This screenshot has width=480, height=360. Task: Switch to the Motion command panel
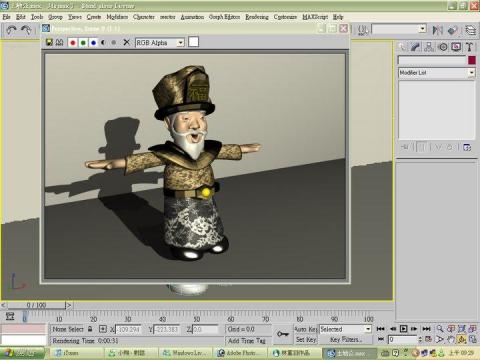pos(443,47)
